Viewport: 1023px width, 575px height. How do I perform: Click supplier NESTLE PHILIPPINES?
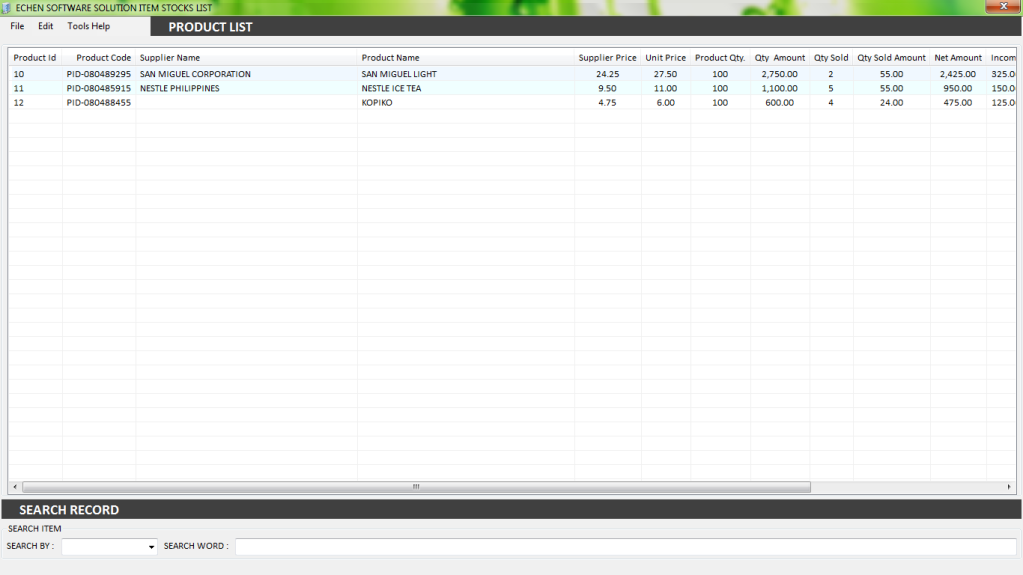point(179,89)
